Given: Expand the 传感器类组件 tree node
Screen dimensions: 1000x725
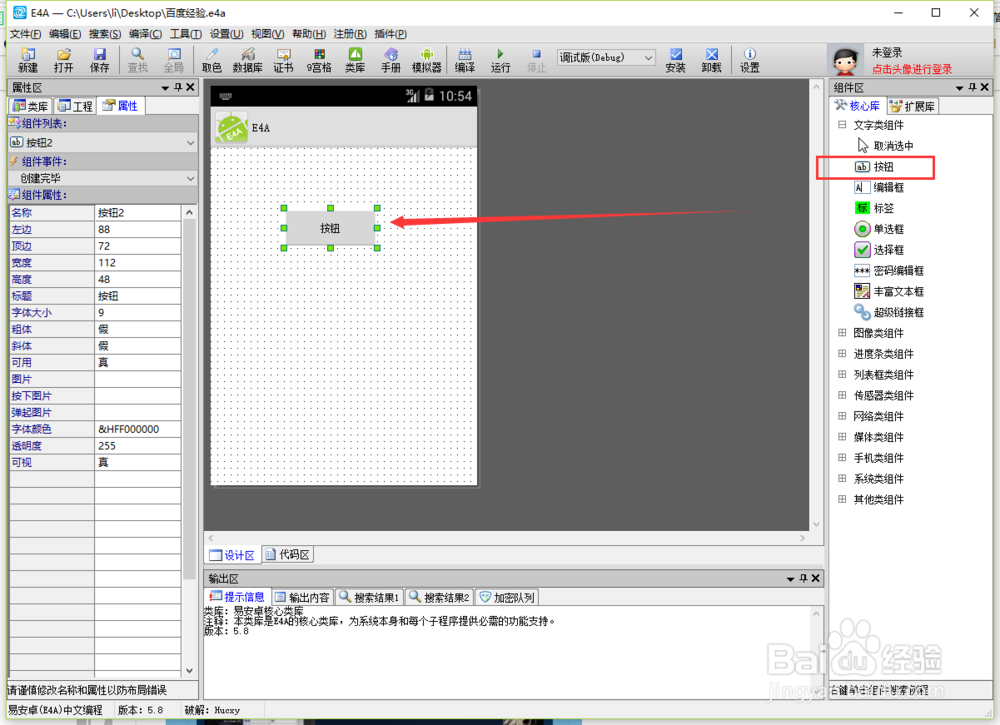Looking at the screenshot, I should [842, 395].
